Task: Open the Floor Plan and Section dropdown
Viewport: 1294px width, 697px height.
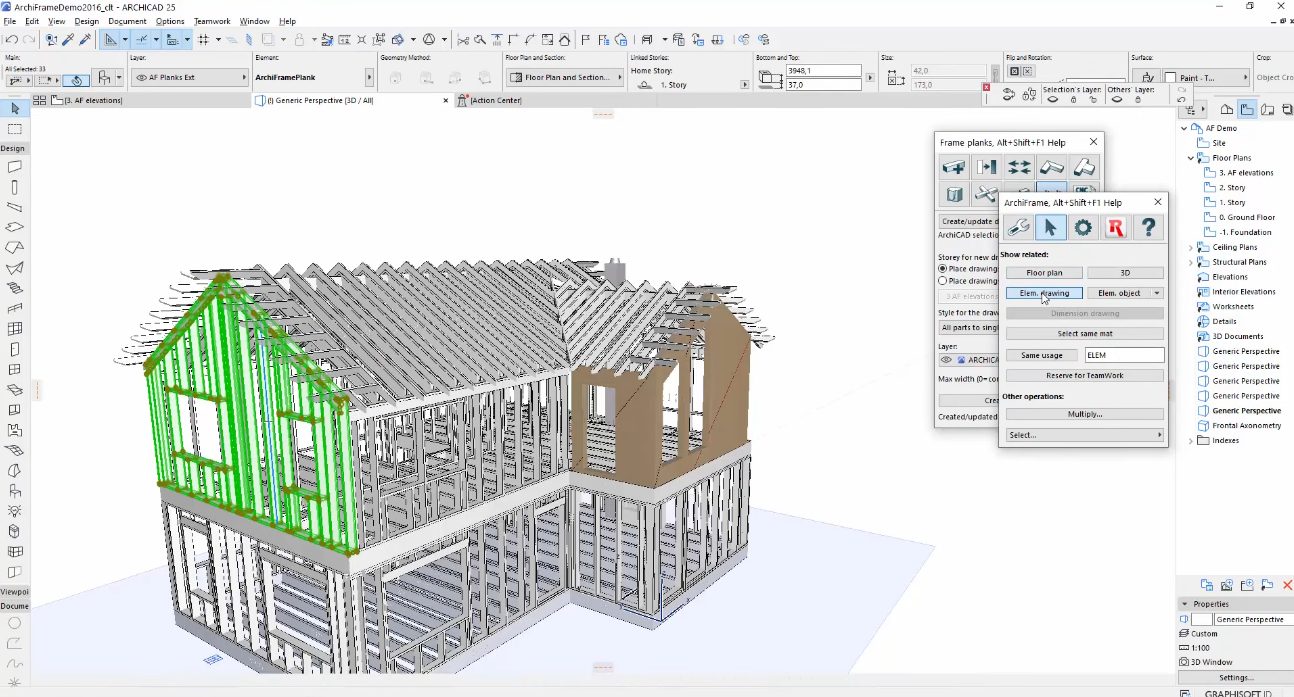Action: click(566, 77)
